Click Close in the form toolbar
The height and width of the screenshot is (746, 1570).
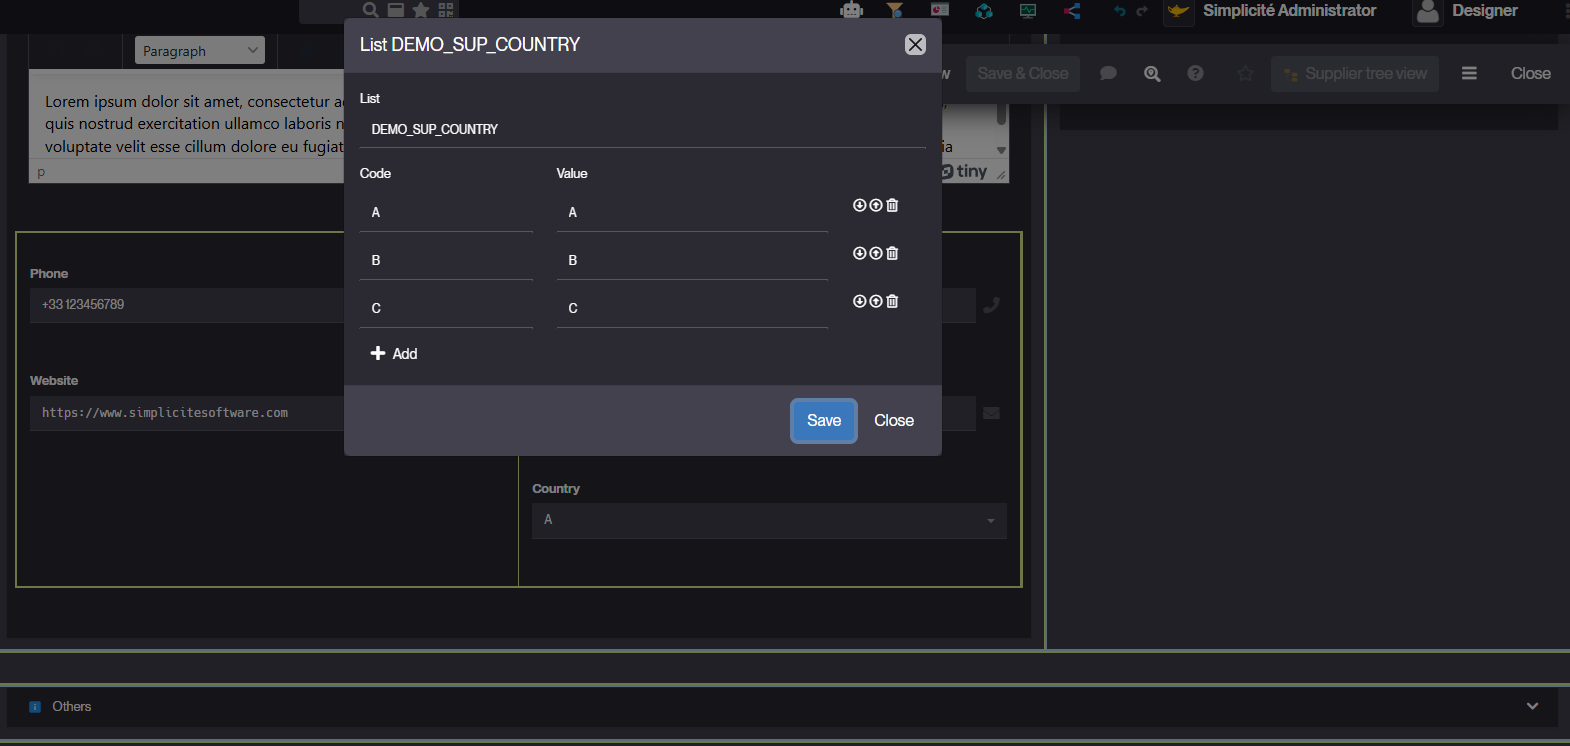[1531, 73]
